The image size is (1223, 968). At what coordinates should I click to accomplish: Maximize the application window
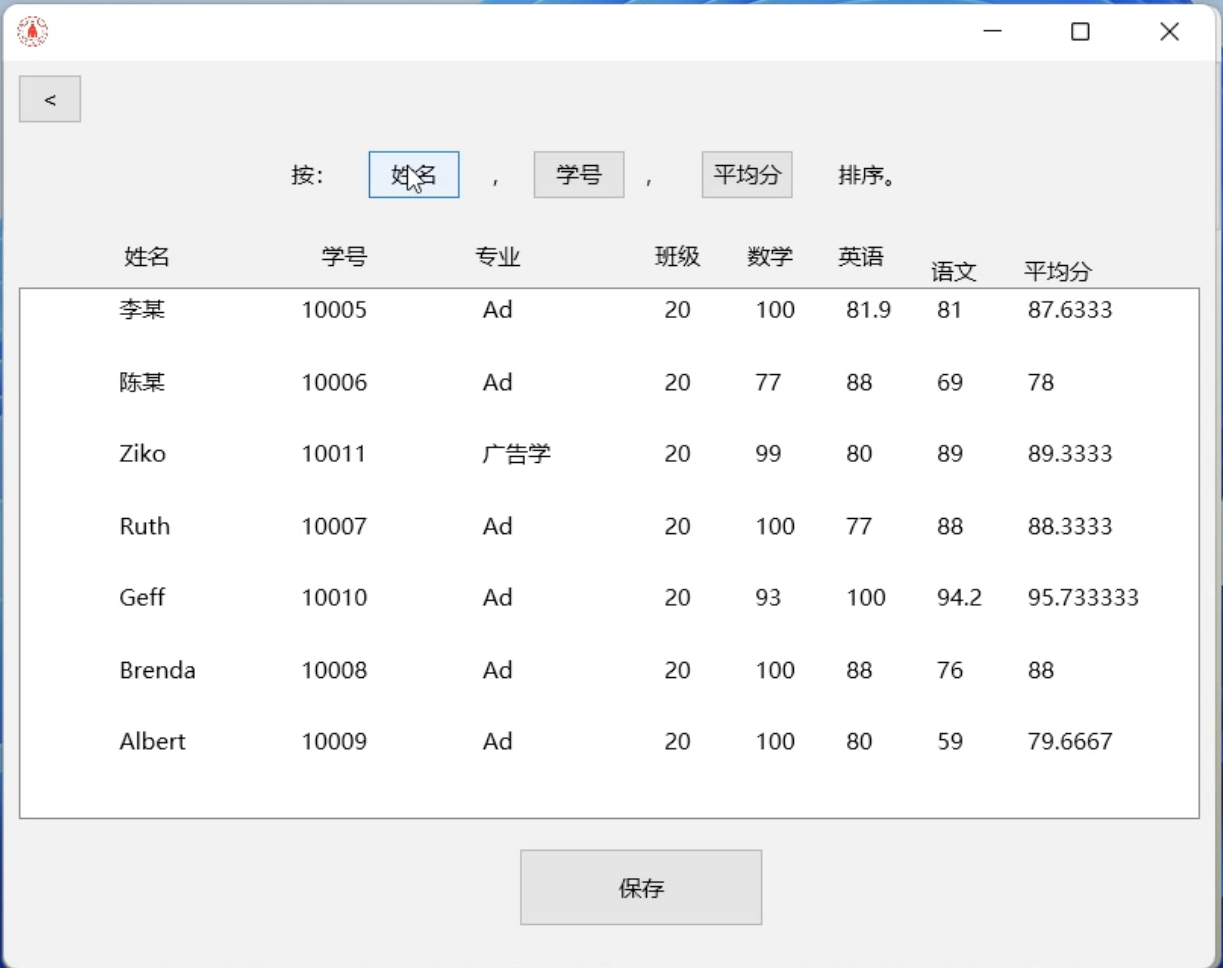click(x=1080, y=32)
